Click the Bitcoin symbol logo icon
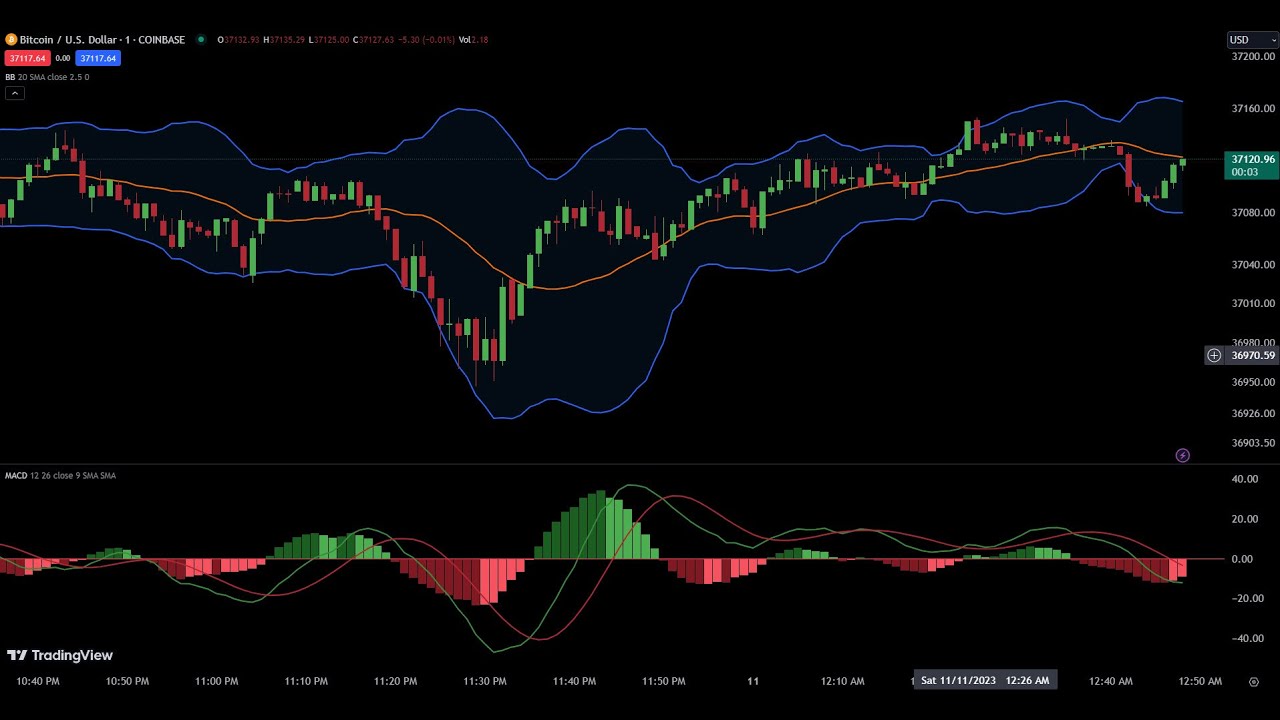The width and height of the screenshot is (1280, 720). pyautogui.click(x=11, y=40)
